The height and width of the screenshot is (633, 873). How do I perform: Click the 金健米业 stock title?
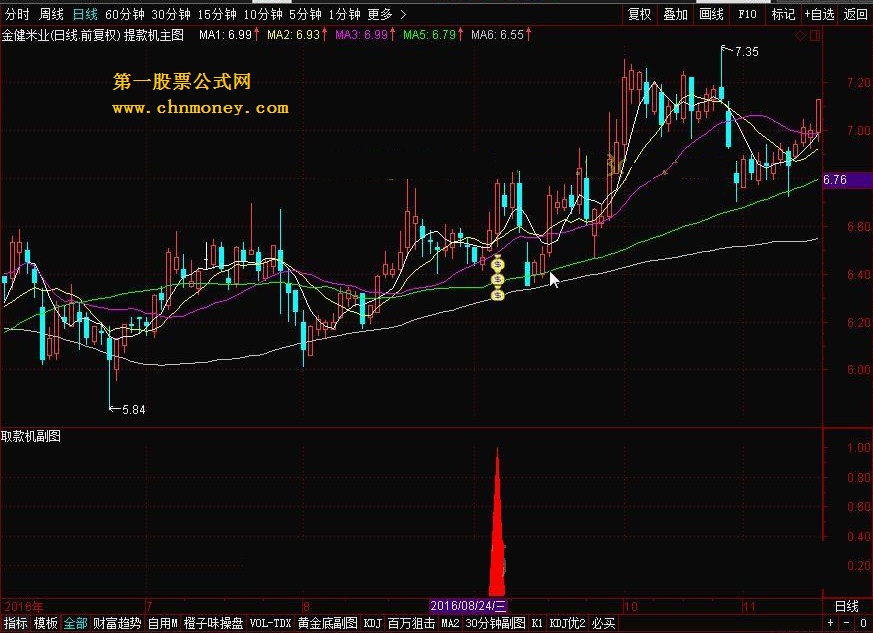pyautogui.click(x=24, y=35)
